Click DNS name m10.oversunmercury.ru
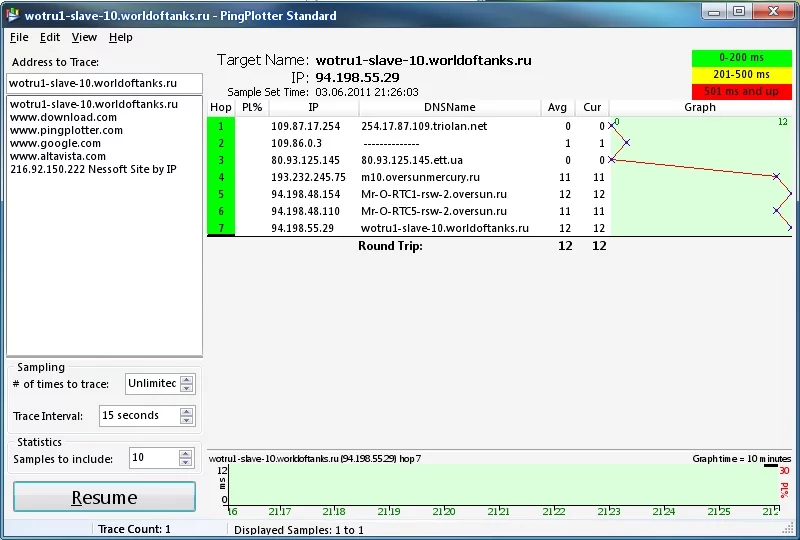Image resolution: width=800 pixels, height=540 pixels. [420, 177]
